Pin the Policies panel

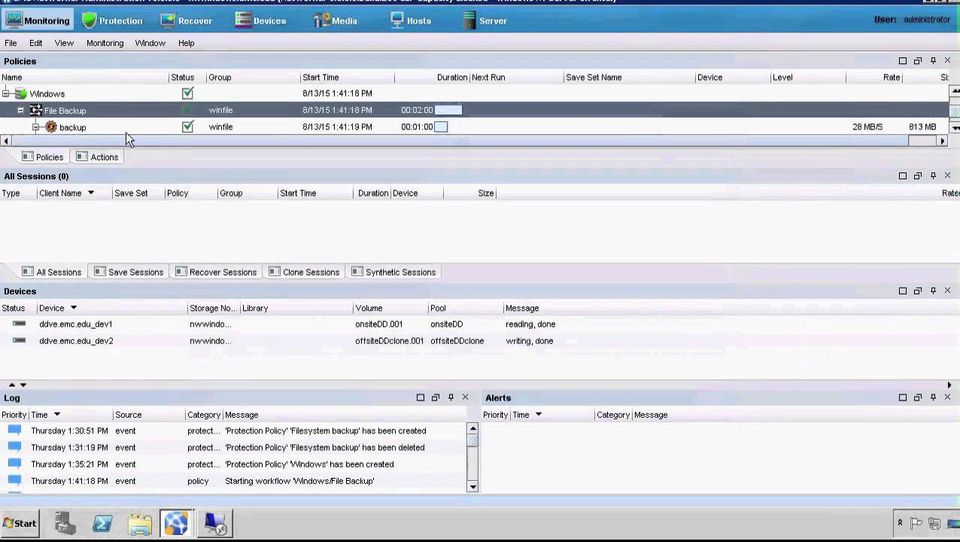point(933,61)
